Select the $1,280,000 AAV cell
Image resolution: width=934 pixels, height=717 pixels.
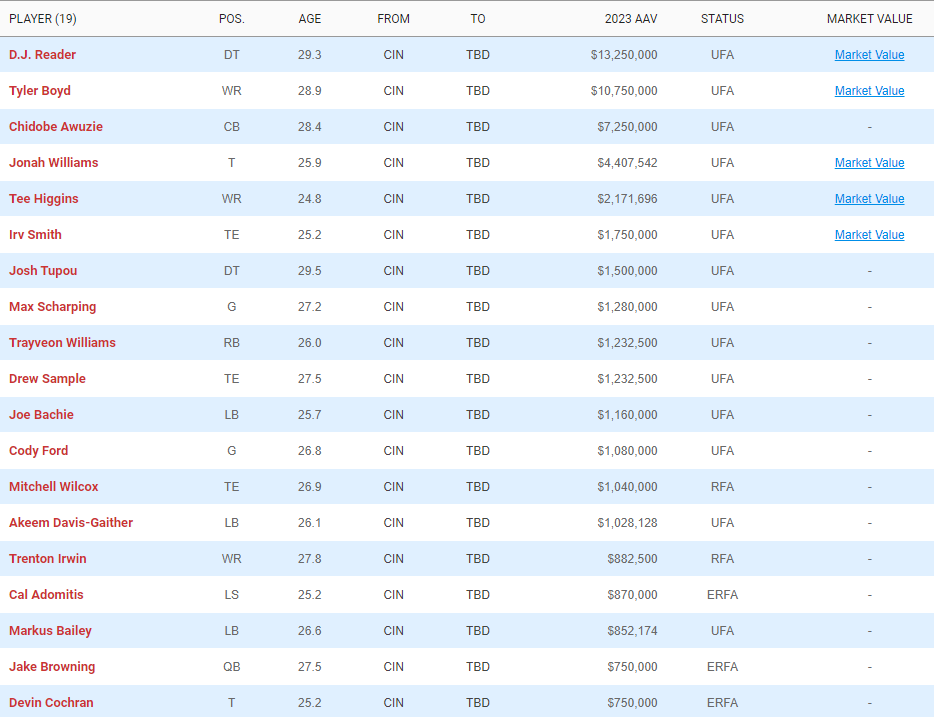(x=627, y=307)
